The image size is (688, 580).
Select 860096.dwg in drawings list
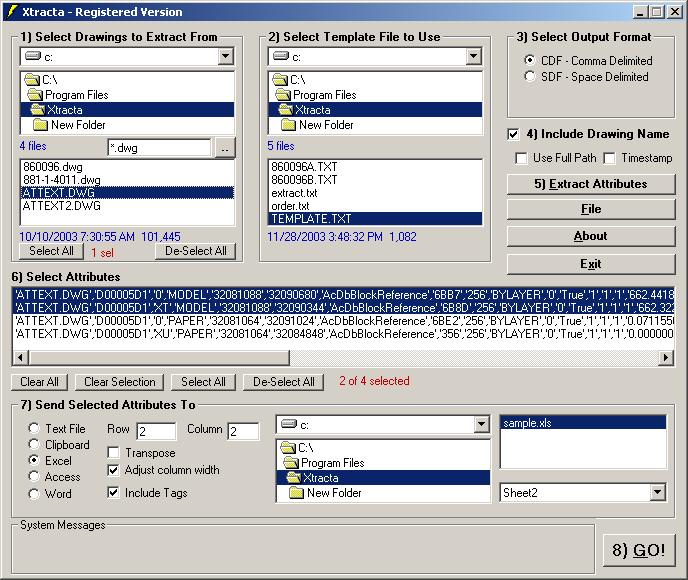click(127, 167)
